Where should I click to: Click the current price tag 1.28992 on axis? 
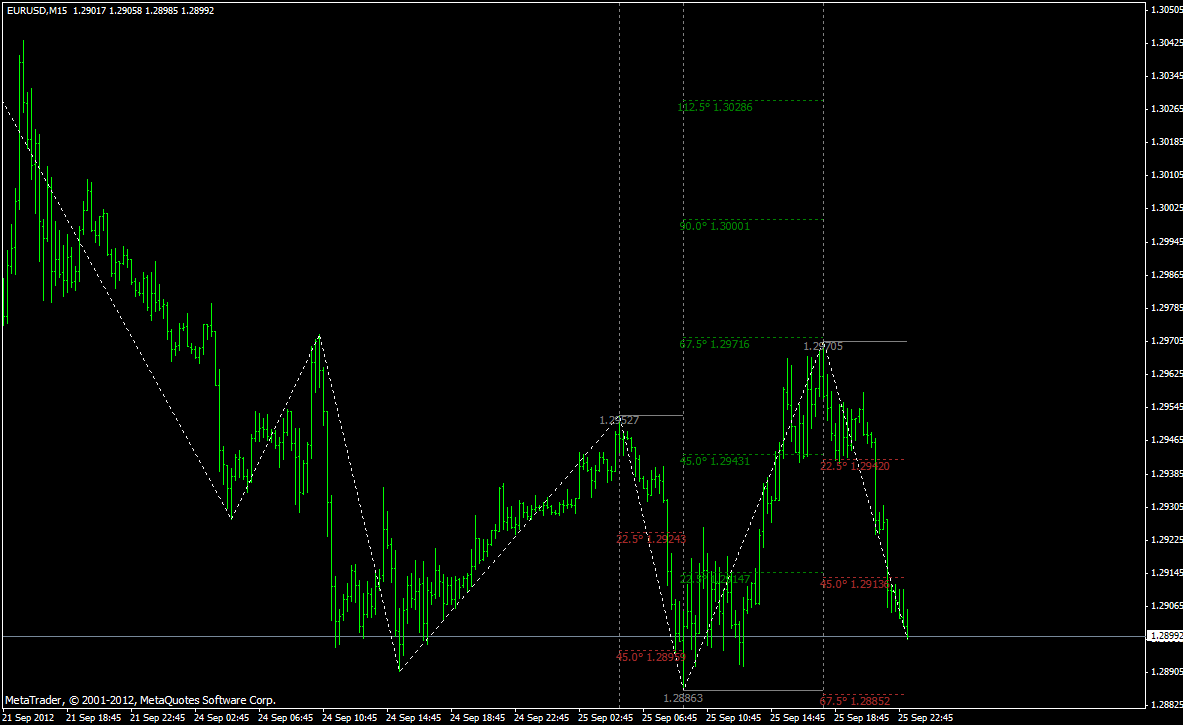coord(1166,636)
